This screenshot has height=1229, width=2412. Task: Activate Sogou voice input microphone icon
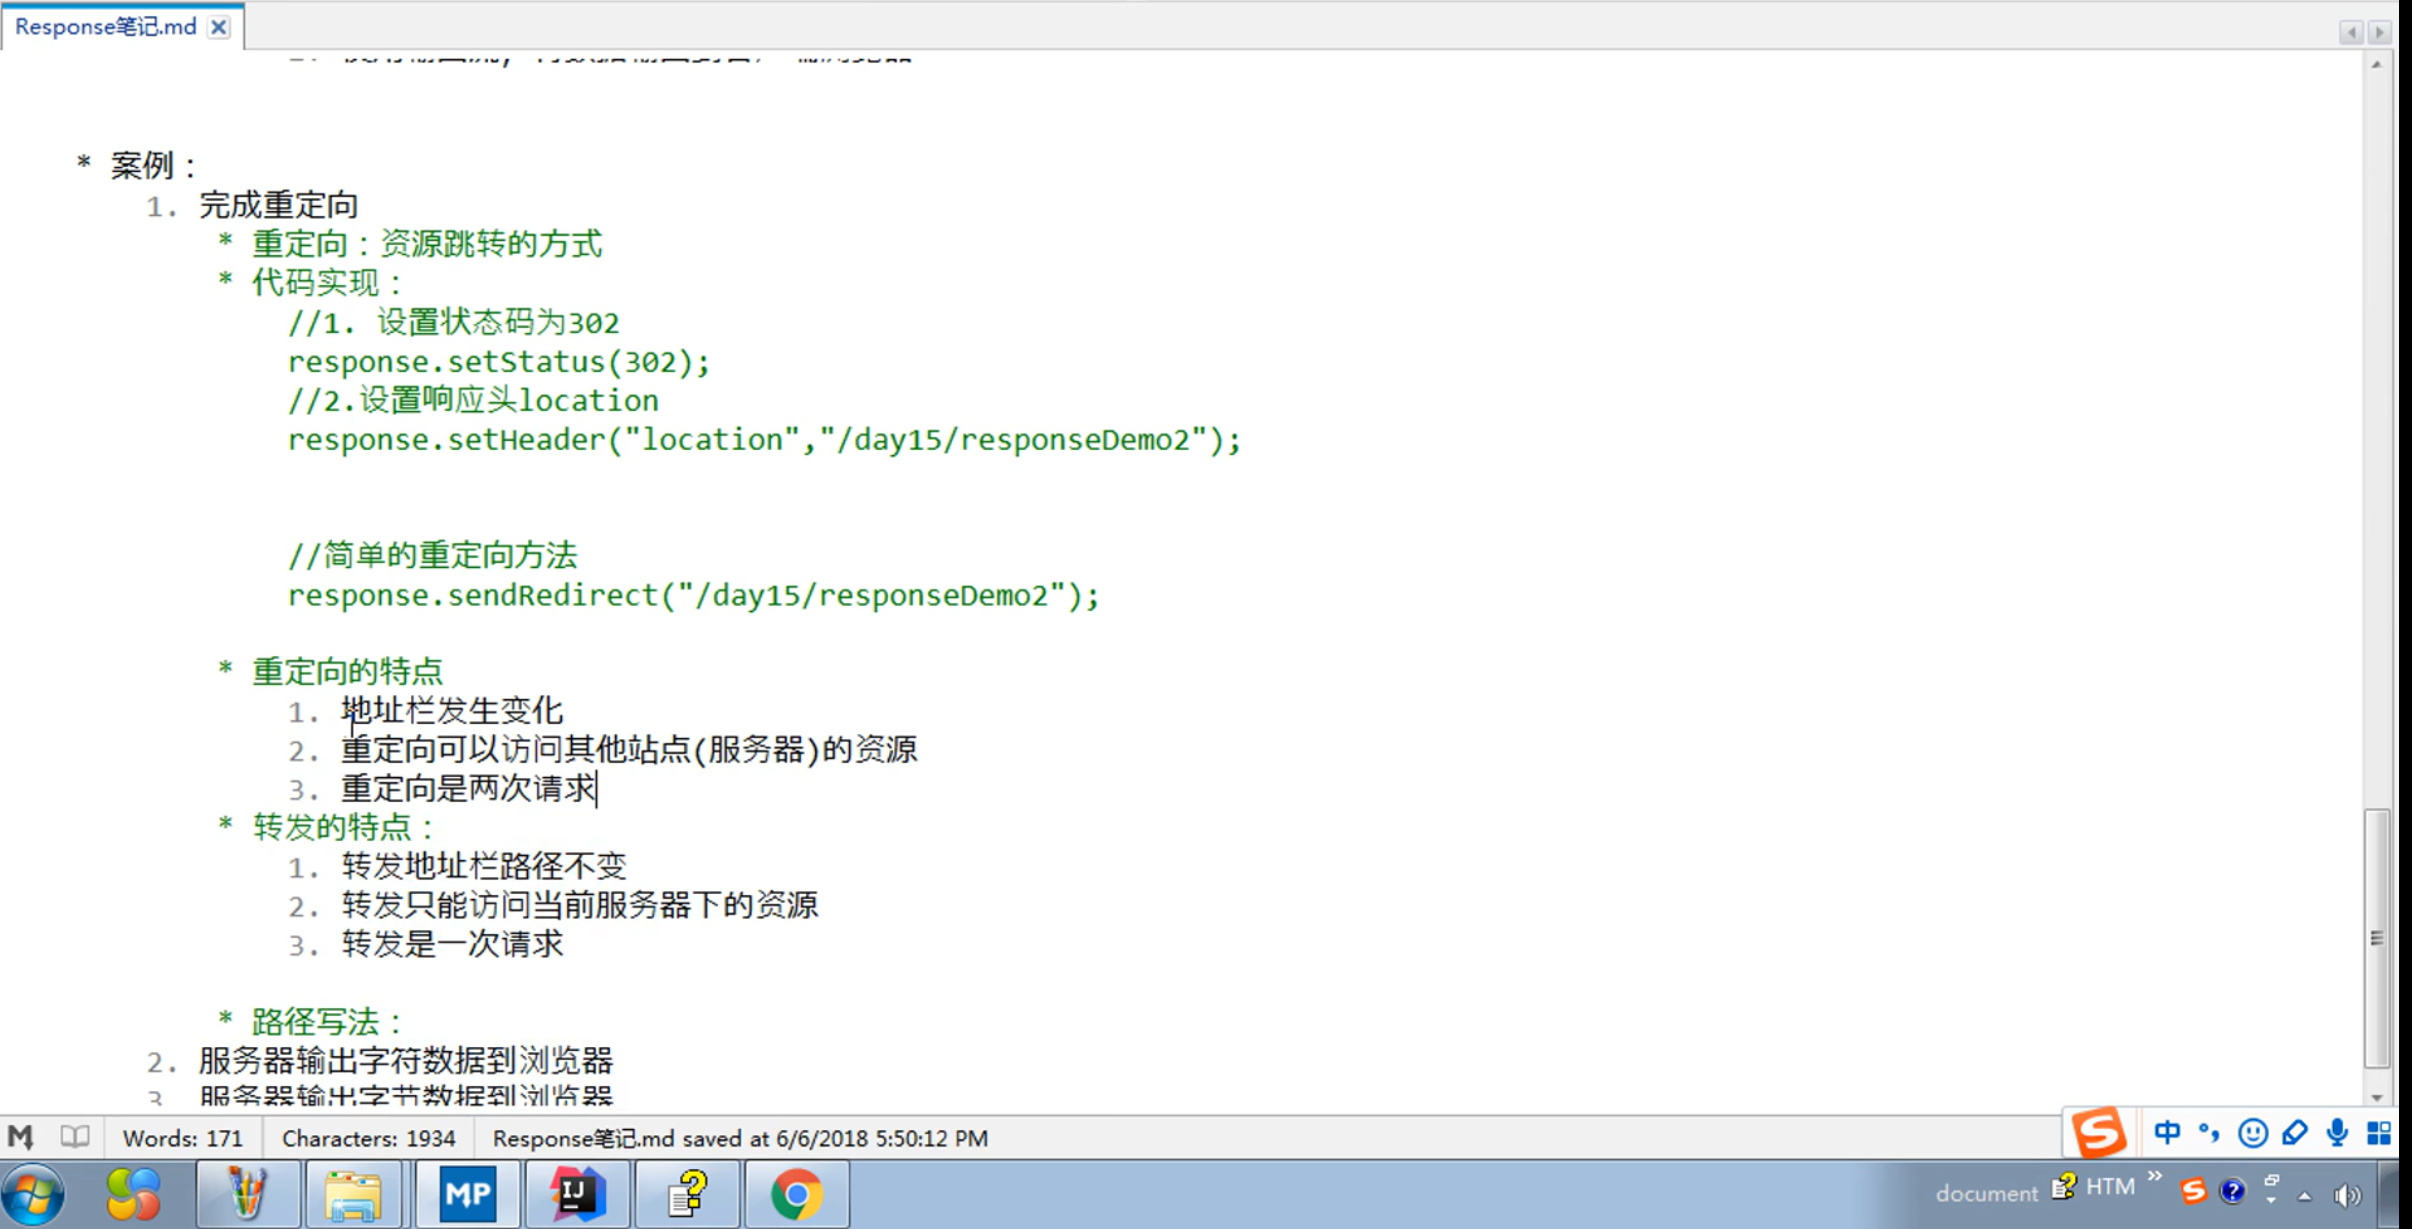pos(2335,1132)
